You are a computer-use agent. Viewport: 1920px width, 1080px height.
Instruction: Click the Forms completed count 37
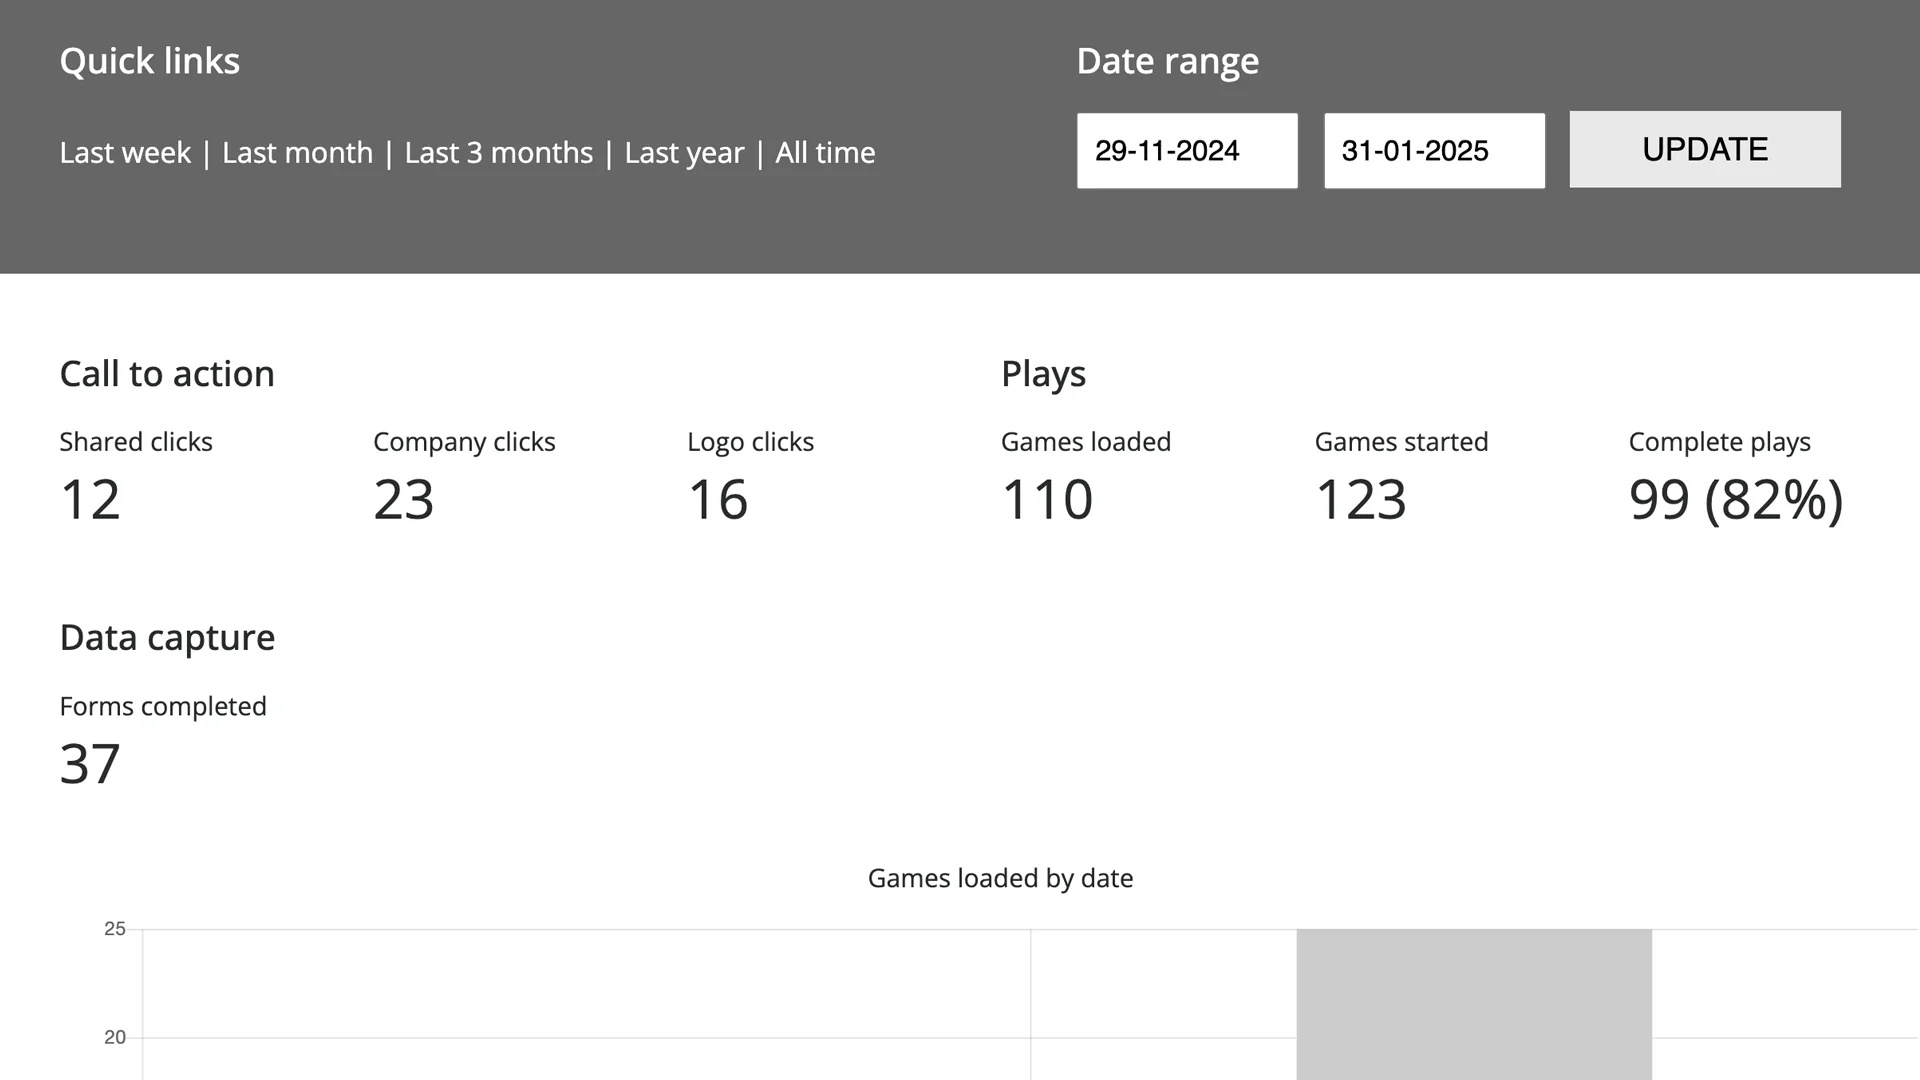coord(90,764)
